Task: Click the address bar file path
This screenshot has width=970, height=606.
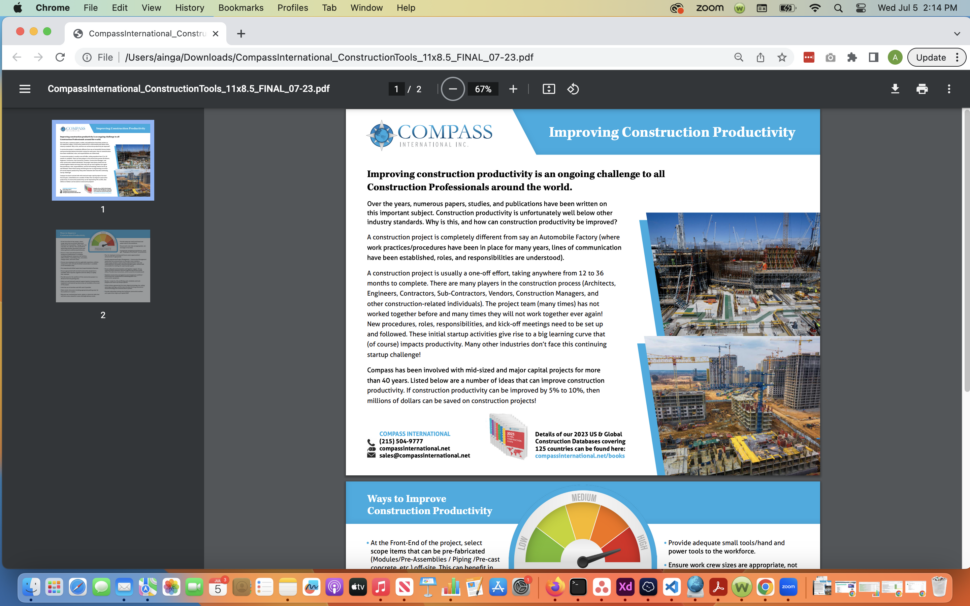Action: click(x=329, y=58)
